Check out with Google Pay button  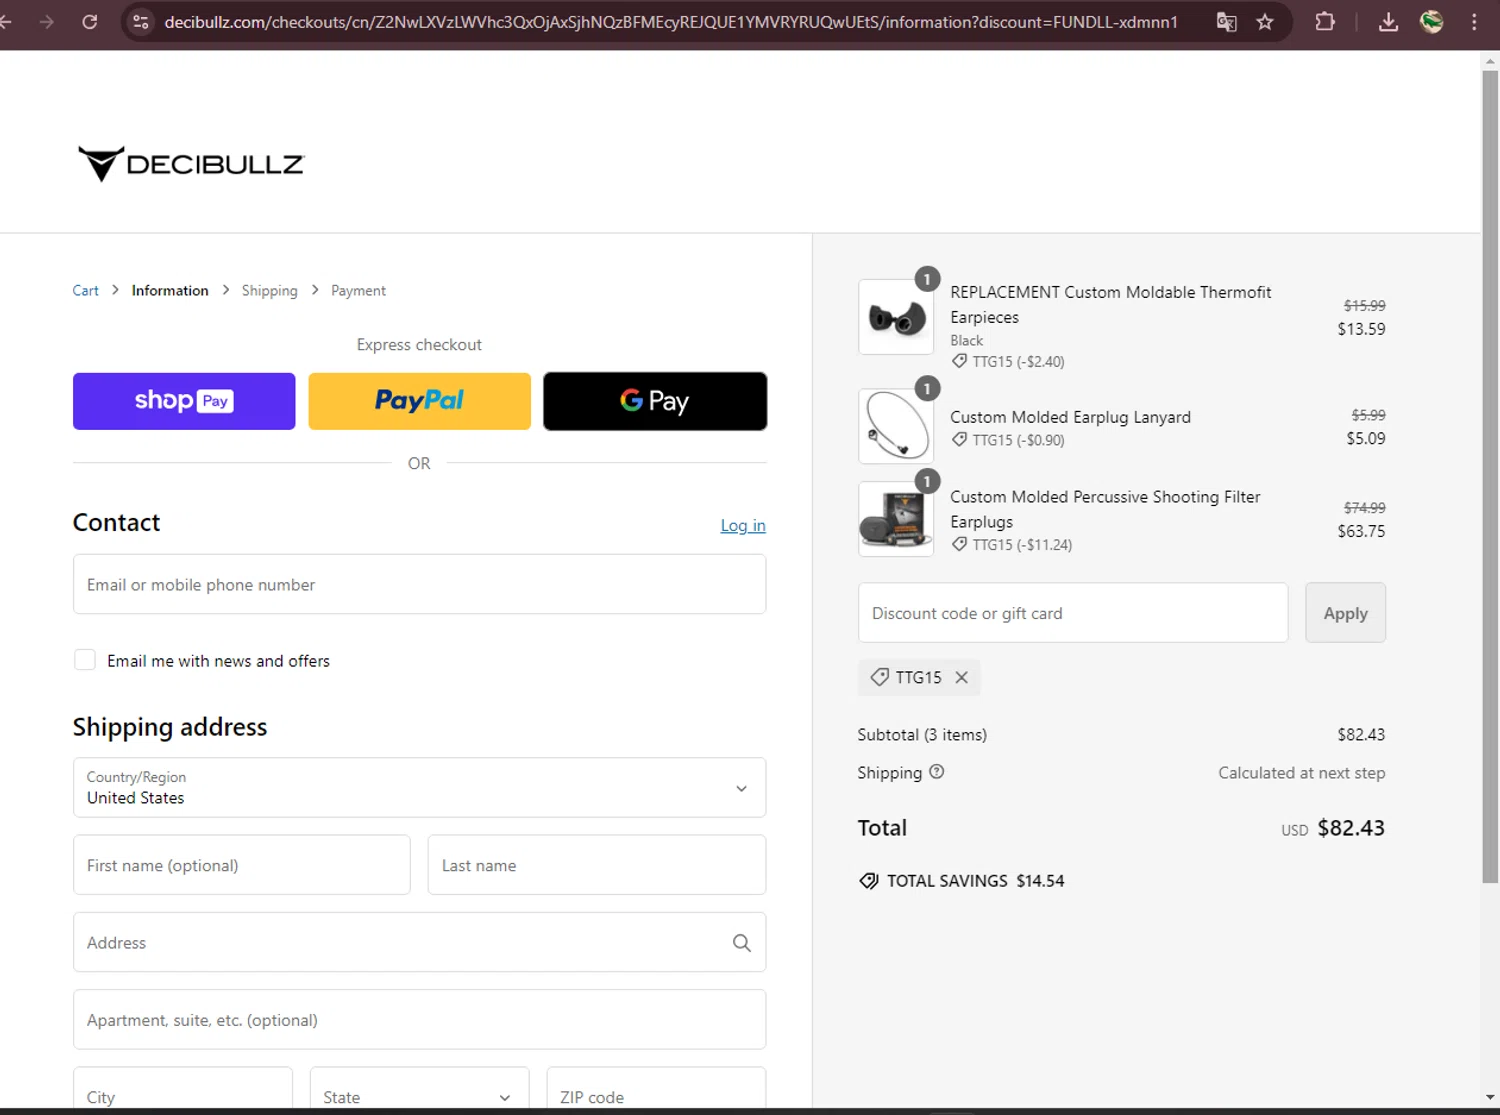coord(655,401)
